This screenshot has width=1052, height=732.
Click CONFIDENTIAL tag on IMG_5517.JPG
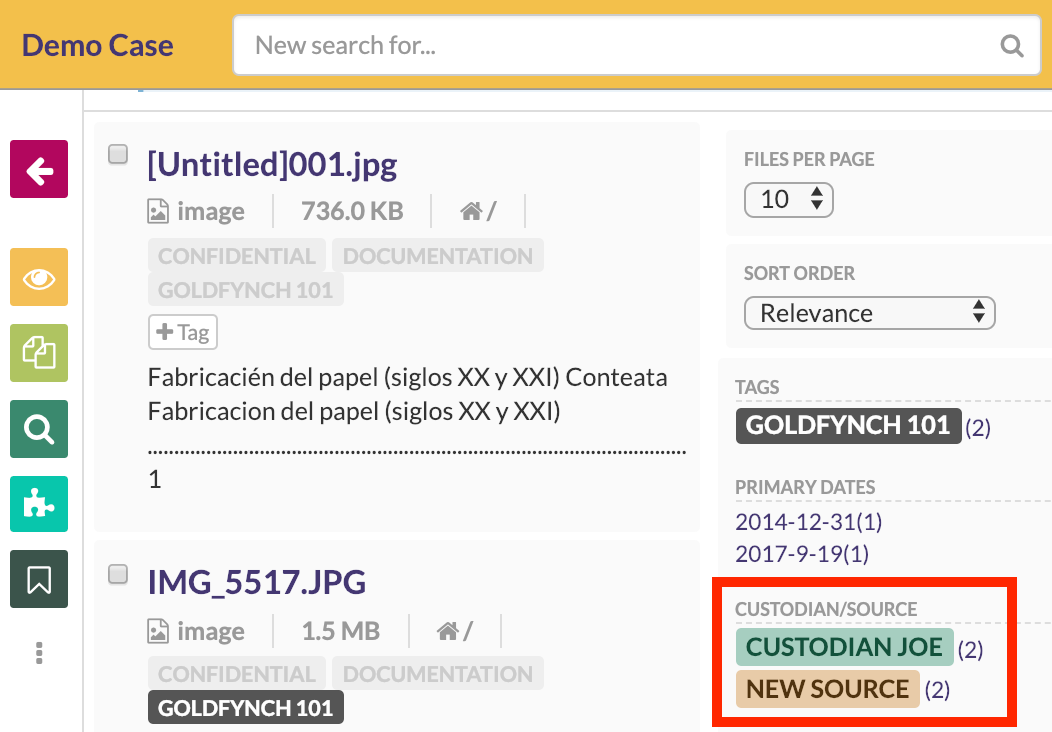(x=237, y=674)
